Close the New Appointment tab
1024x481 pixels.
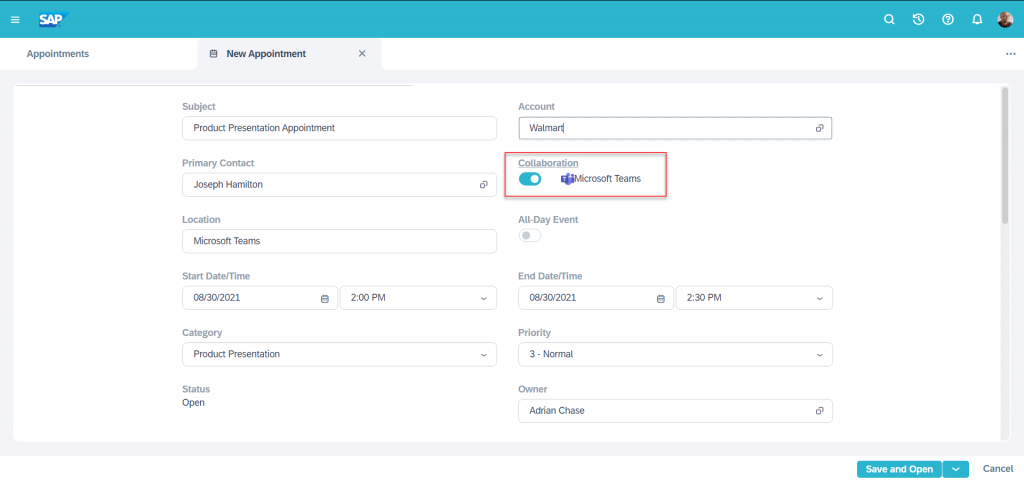(x=362, y=54)
